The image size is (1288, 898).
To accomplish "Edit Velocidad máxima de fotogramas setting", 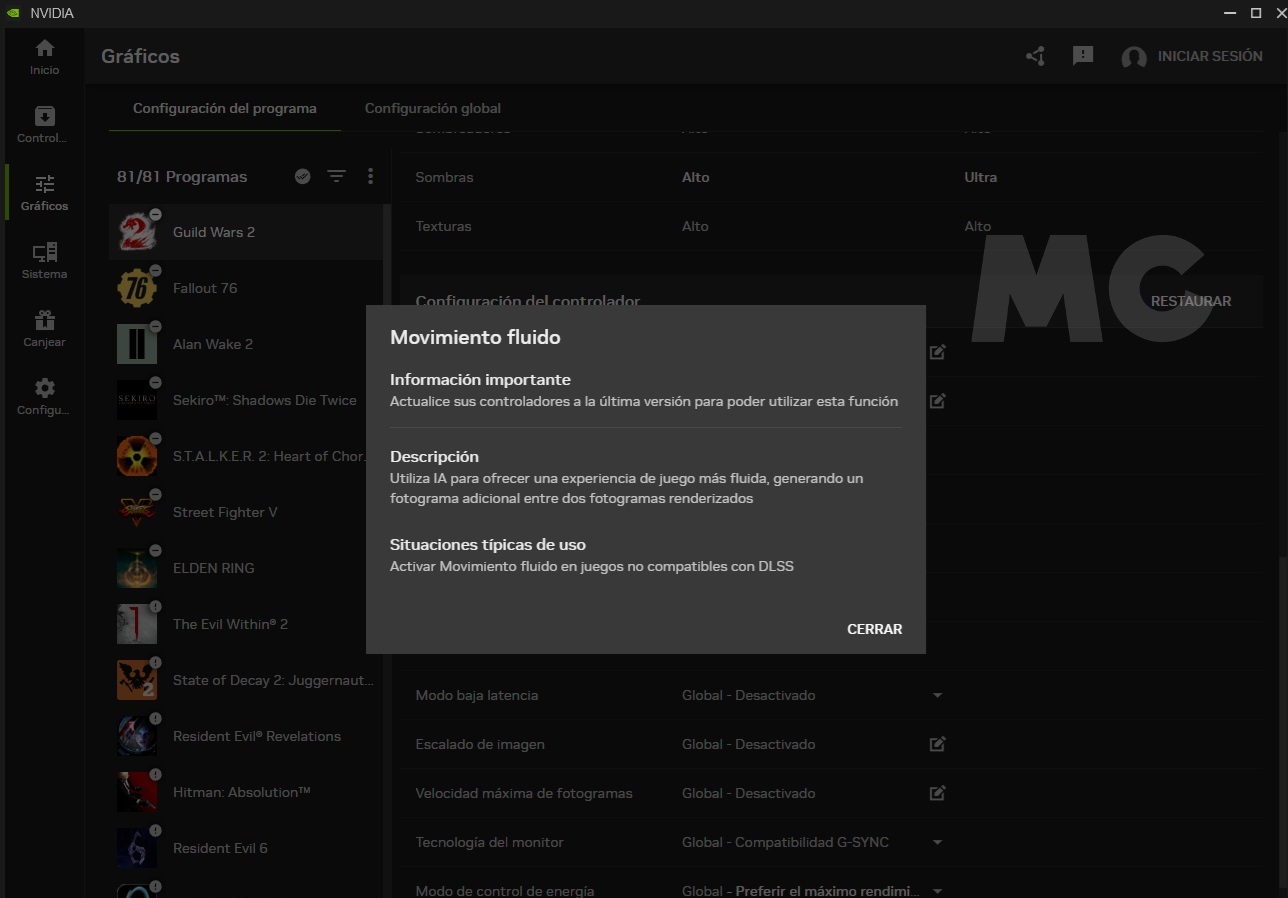I will pos(937,793).
